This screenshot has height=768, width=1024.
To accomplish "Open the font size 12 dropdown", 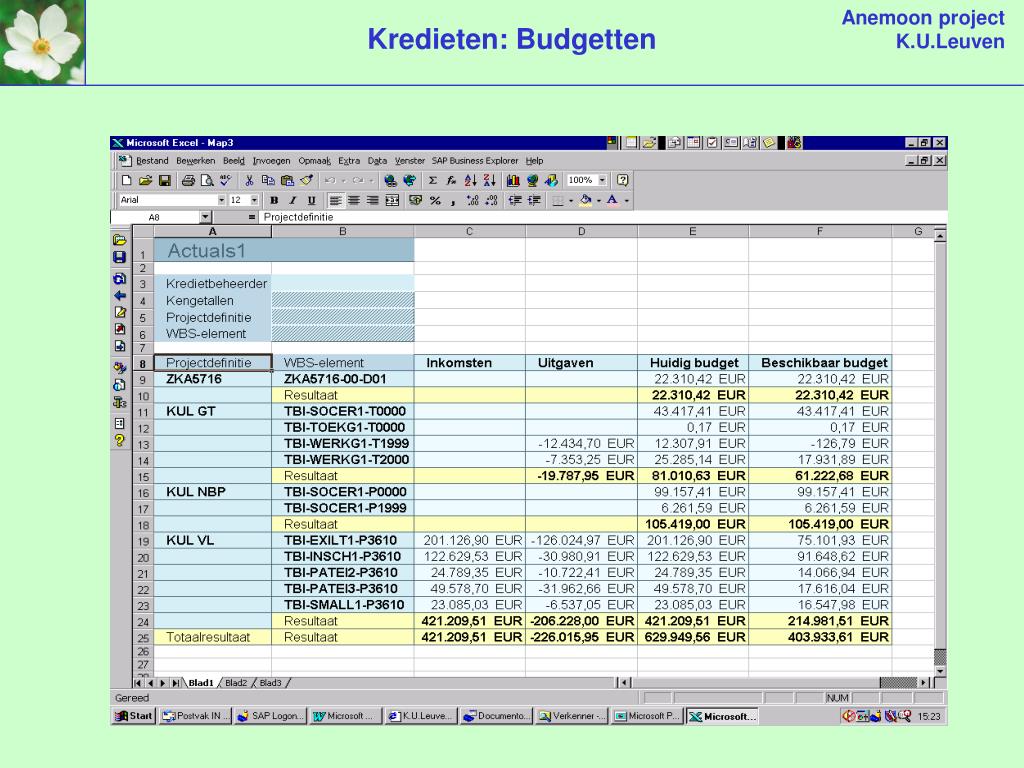I will click(x=254, y=200).
